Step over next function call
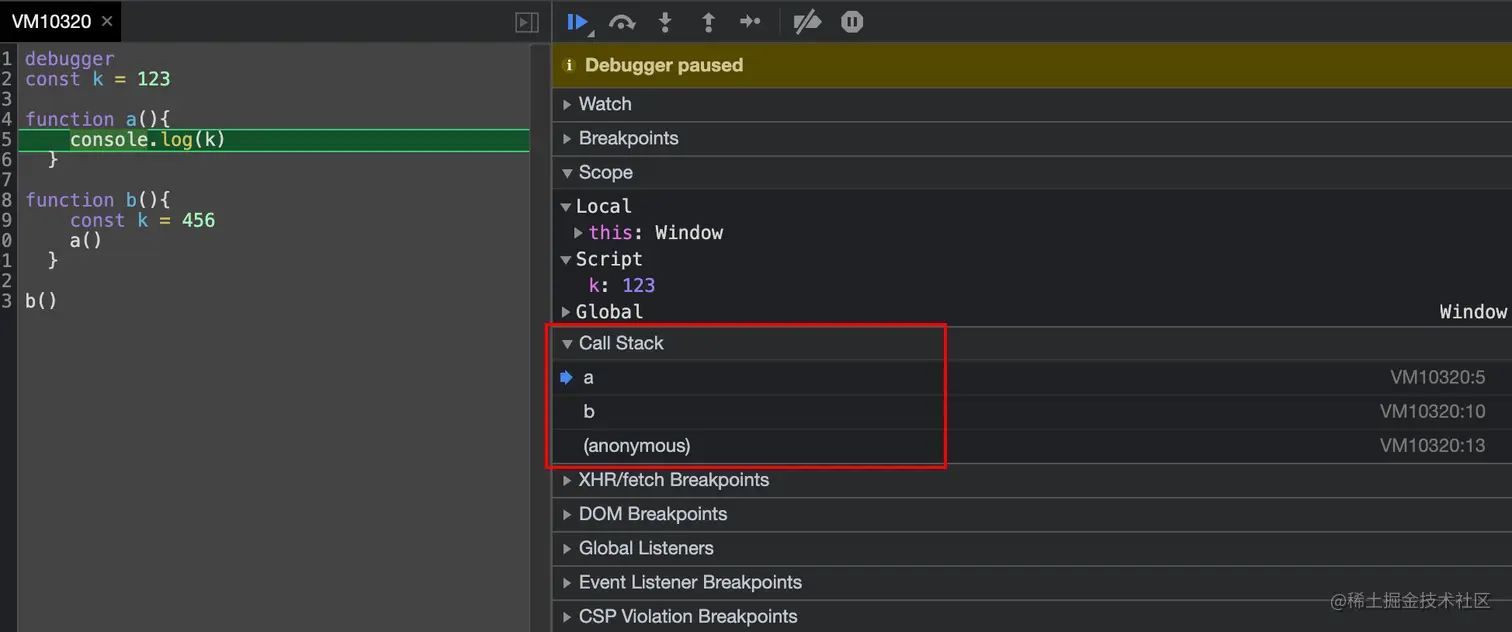 coord(622,22)
